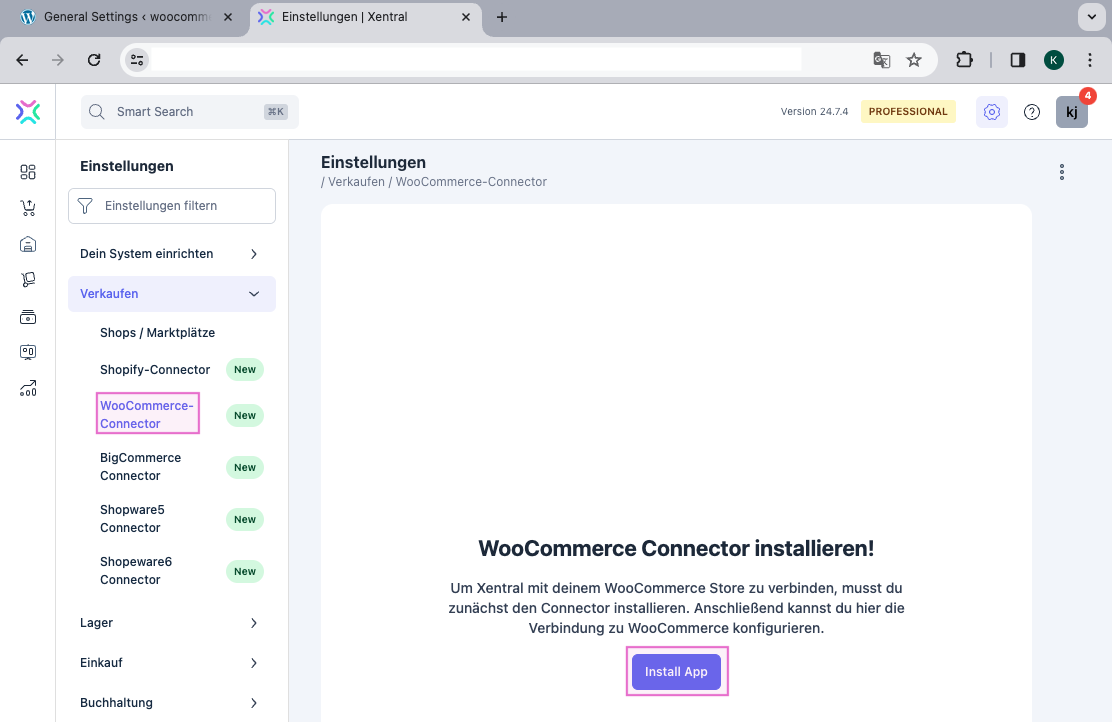Screen dimensions: 1112x722
Task: Open the purchasing hand-truck icon in sidebar
Action: pos(28,280)
